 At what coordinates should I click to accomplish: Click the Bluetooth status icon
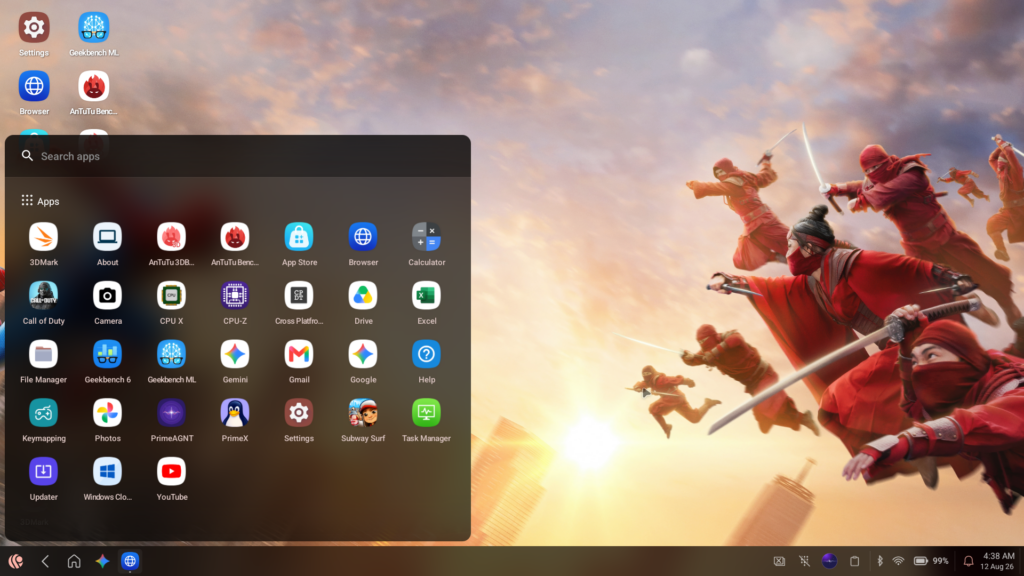click(x=880, y=561)
